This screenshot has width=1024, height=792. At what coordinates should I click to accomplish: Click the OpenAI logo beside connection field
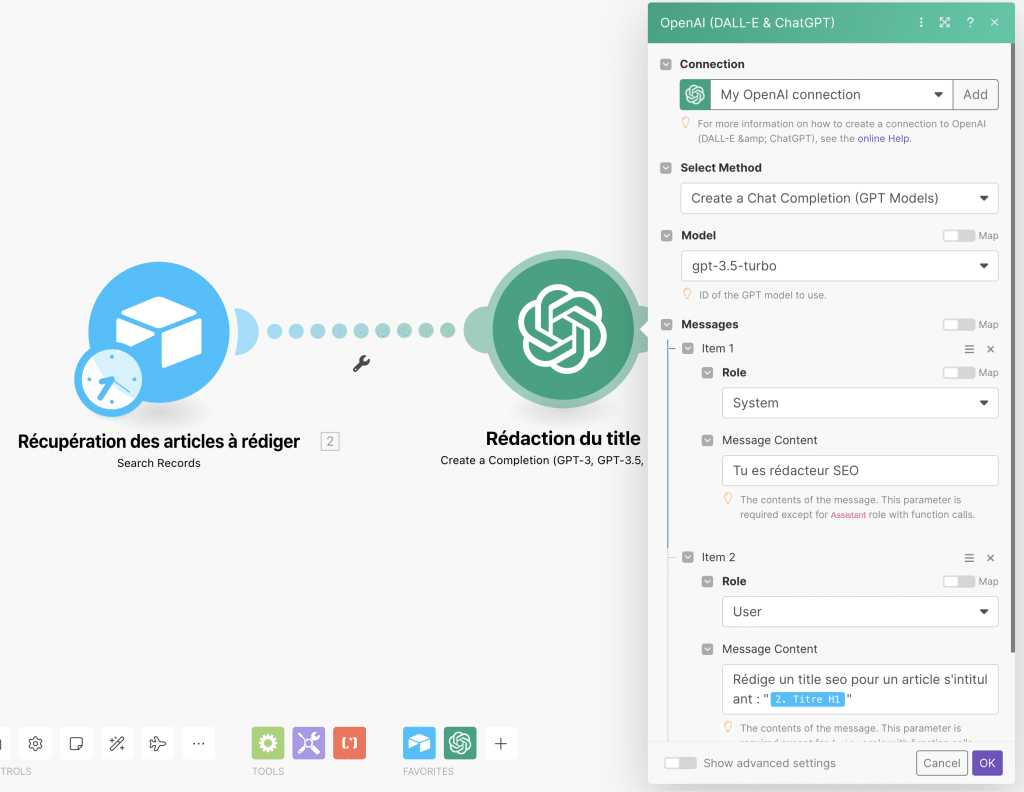tap(696, 95)
